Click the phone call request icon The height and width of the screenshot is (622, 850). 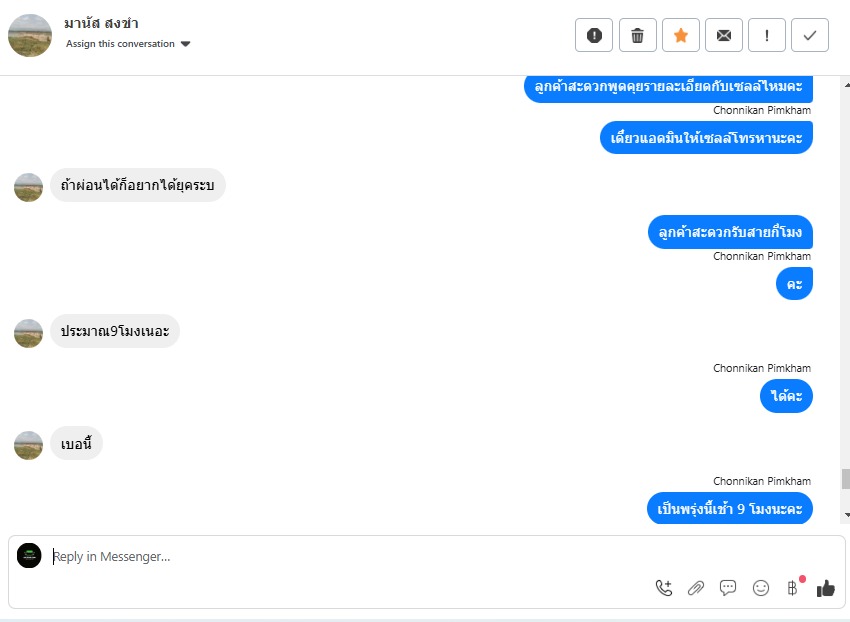tap(664, 588)
